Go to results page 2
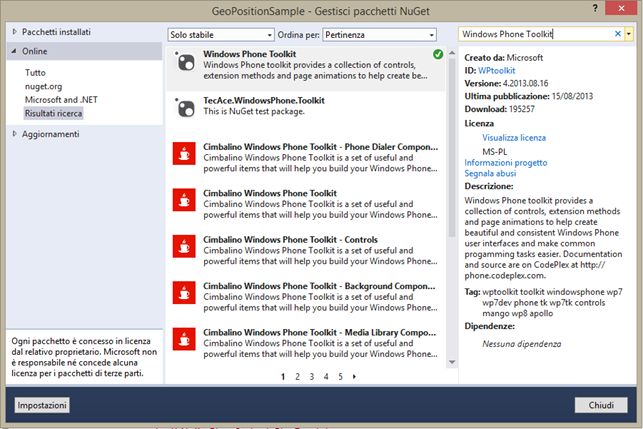643x429 pixels. click(x=297, y=377)
